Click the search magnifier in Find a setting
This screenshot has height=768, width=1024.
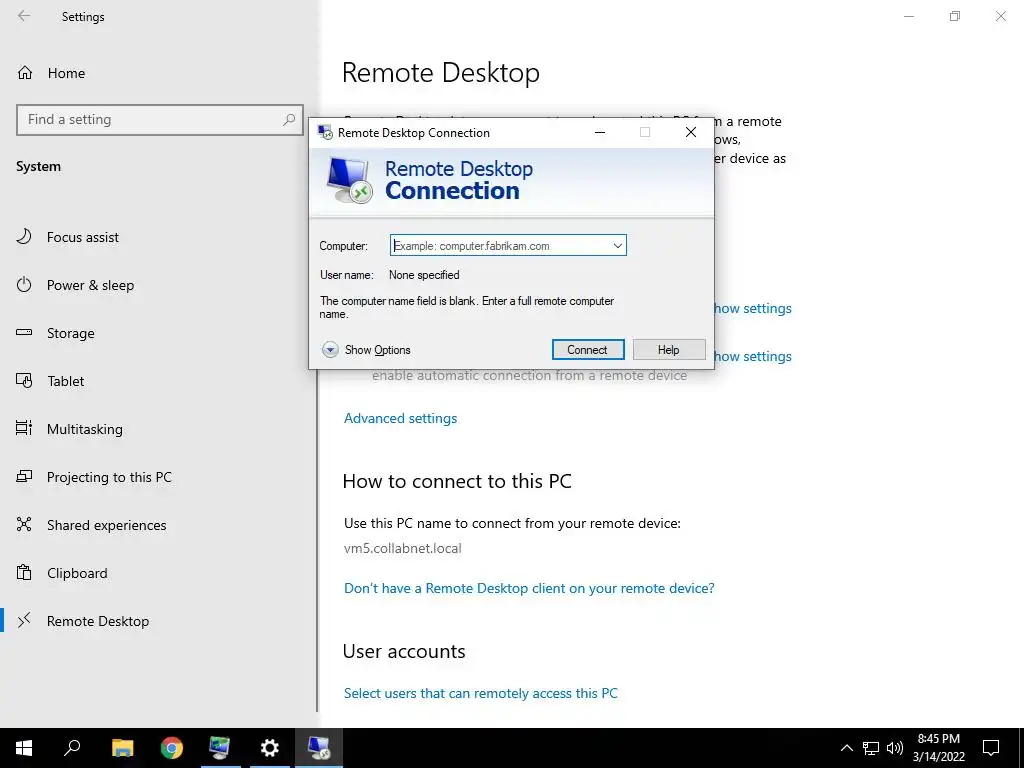pyautogui.click(x=289, y=120)
